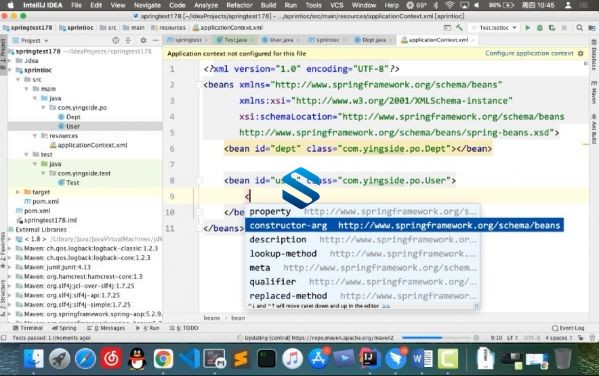599x376 pixels.
Task: Start debugging with the bug icon
Action: pyautogui.click(x=540, y=28)
